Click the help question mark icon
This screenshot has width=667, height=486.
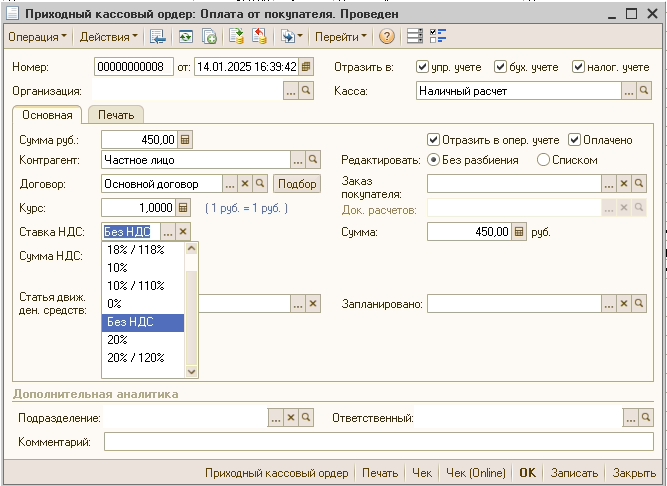pyautogui.click(x=387, y=37)
